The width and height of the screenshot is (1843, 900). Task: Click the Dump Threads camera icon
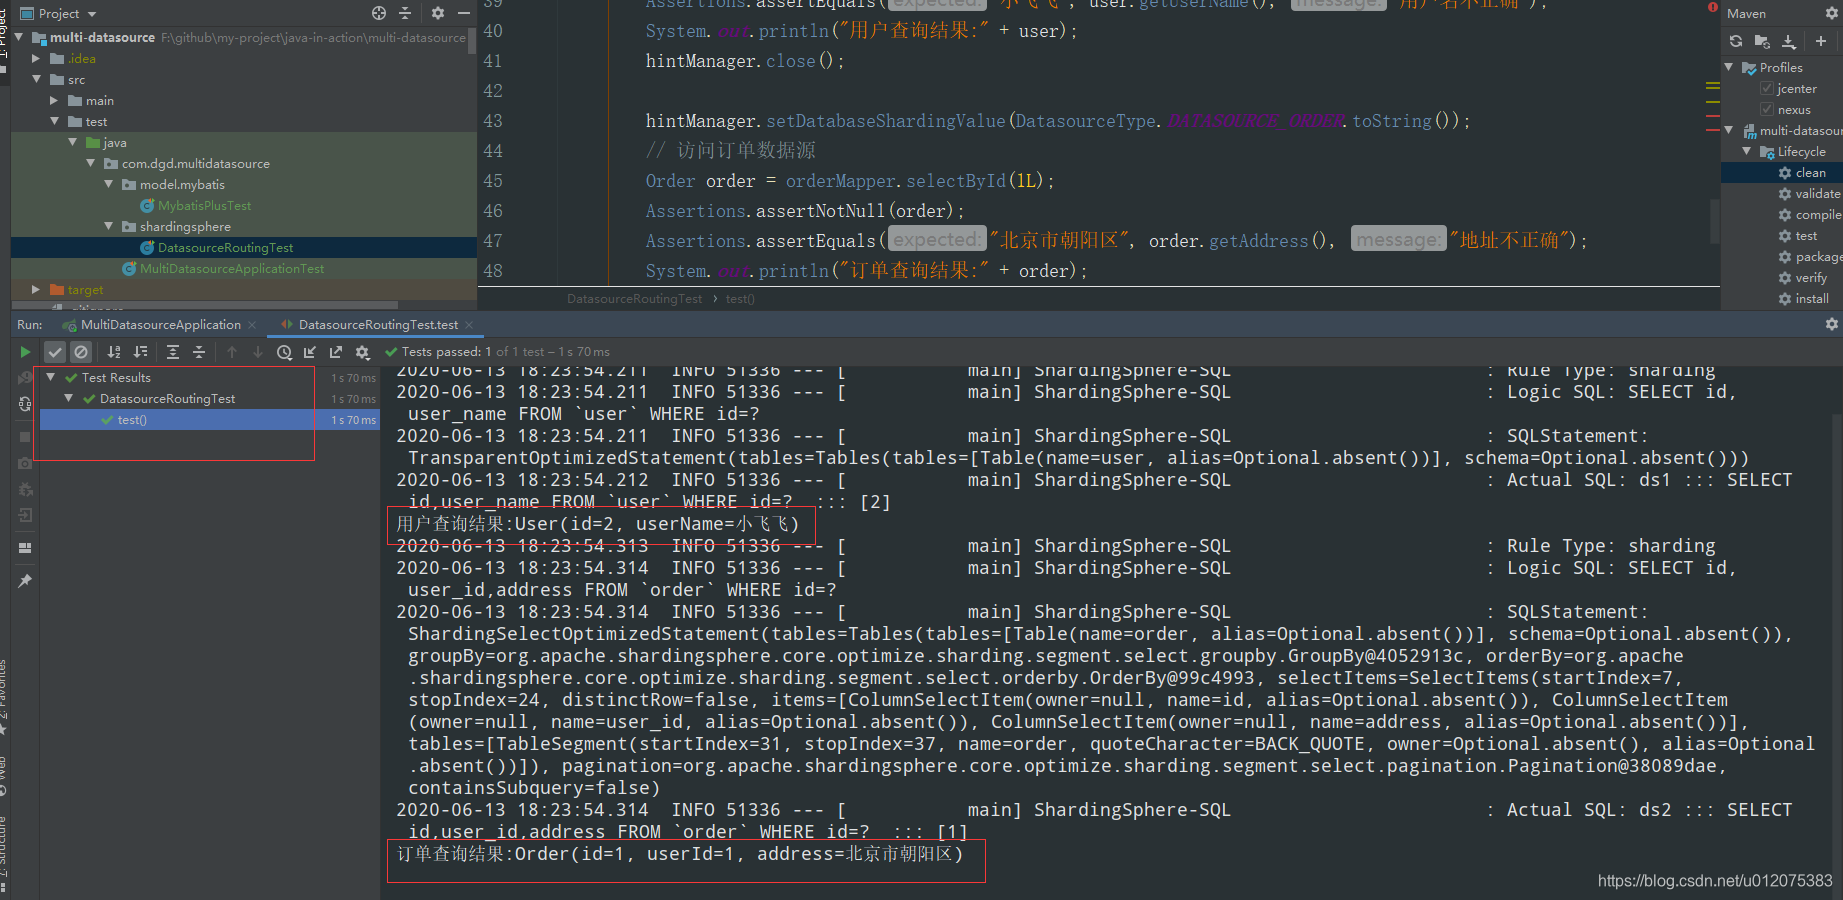point(25,463)
